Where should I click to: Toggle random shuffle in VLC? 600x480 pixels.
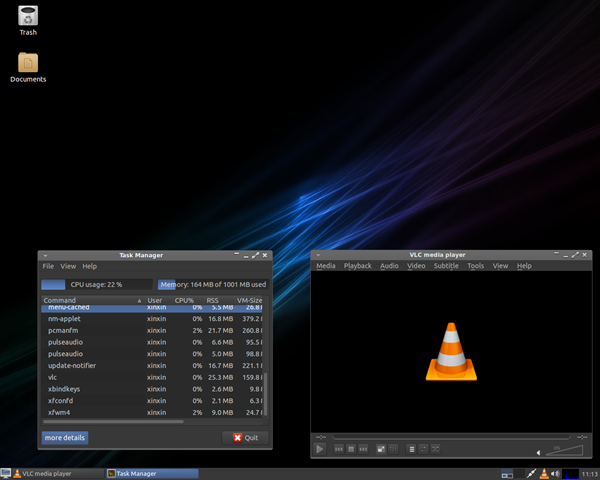coord(436,449)
